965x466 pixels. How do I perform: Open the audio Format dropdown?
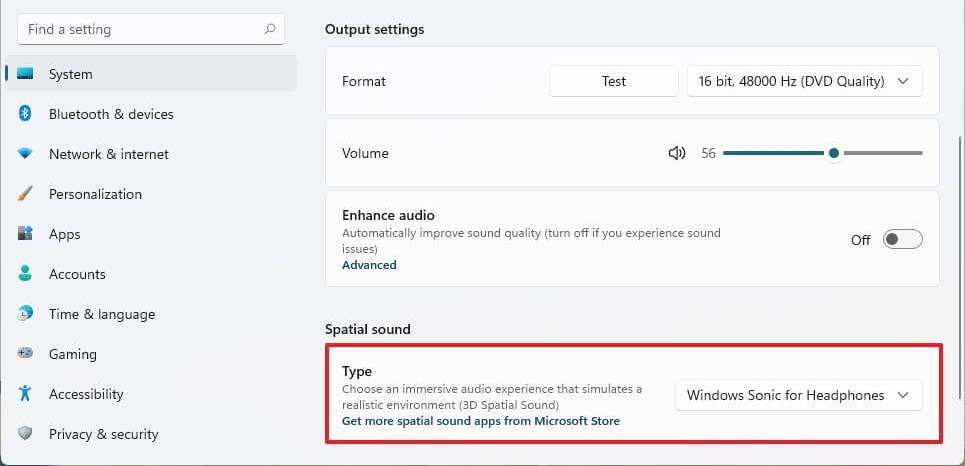(x=804, y=81)
